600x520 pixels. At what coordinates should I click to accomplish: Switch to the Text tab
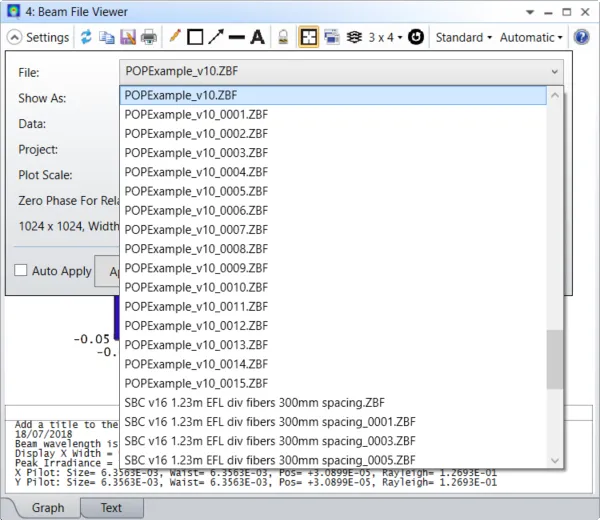[x=111, y=508]
